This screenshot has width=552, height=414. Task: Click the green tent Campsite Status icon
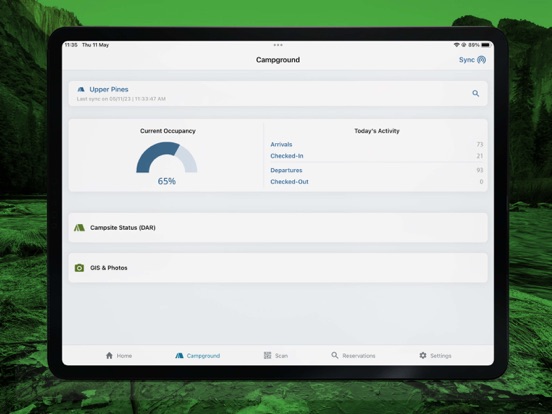coord(79,227)
